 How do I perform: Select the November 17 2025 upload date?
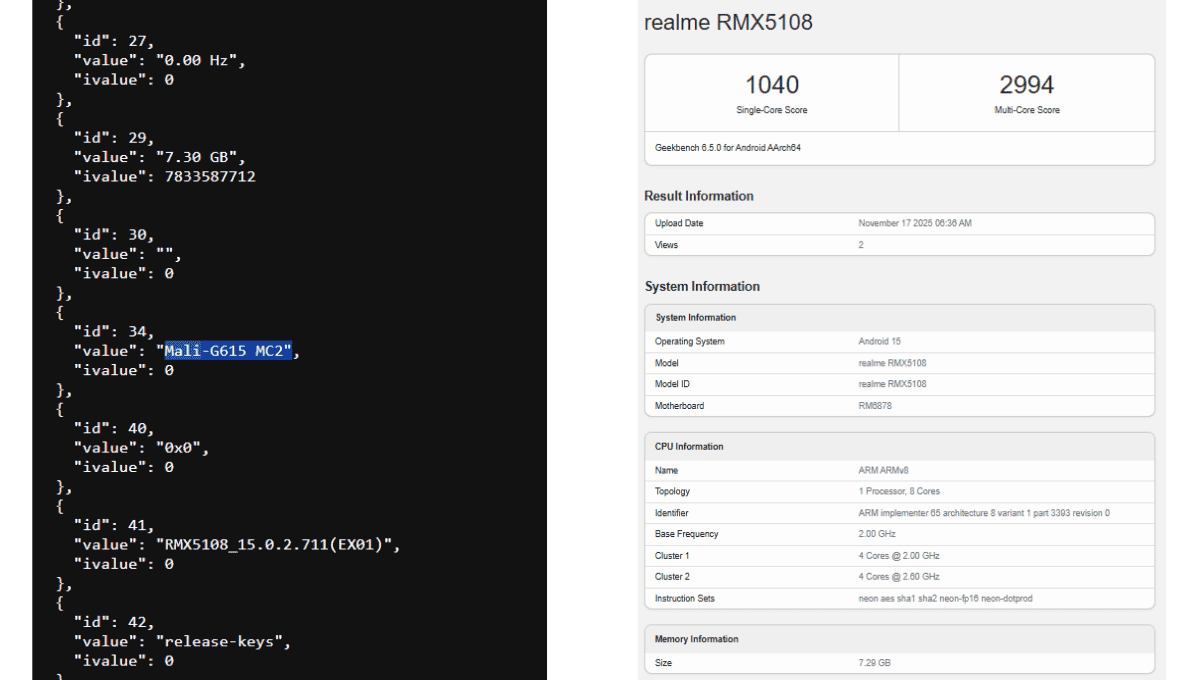tap(915, 223)
